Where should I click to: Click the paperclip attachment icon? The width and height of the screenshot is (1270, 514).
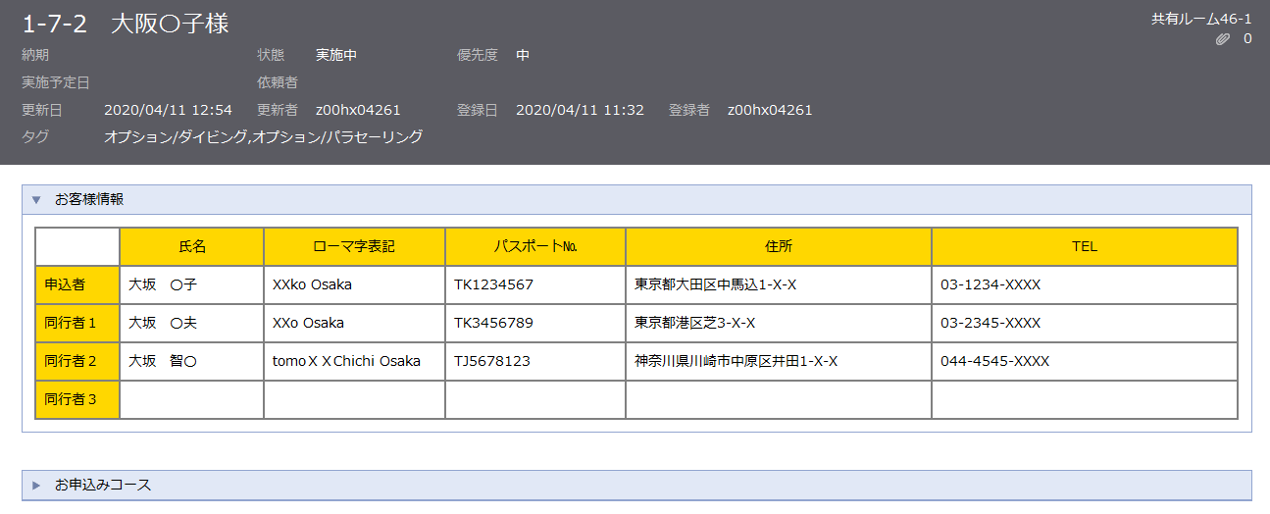click(x=1221, y=39)
